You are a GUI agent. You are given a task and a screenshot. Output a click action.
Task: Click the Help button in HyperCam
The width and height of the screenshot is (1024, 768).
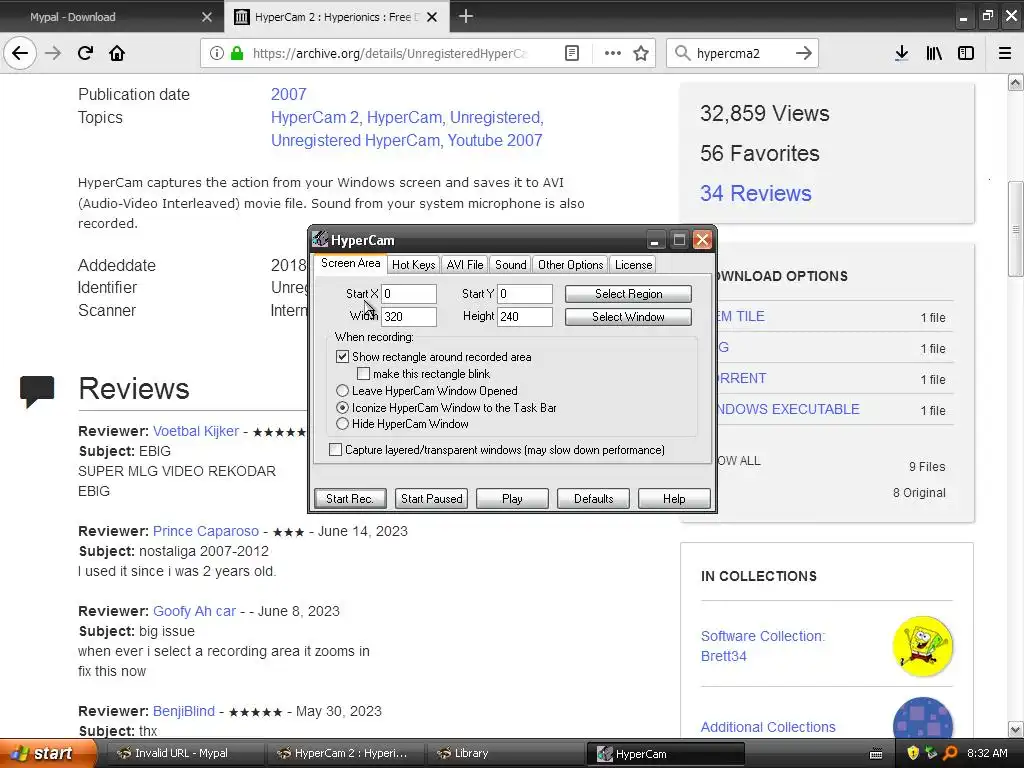pos(674,498)
